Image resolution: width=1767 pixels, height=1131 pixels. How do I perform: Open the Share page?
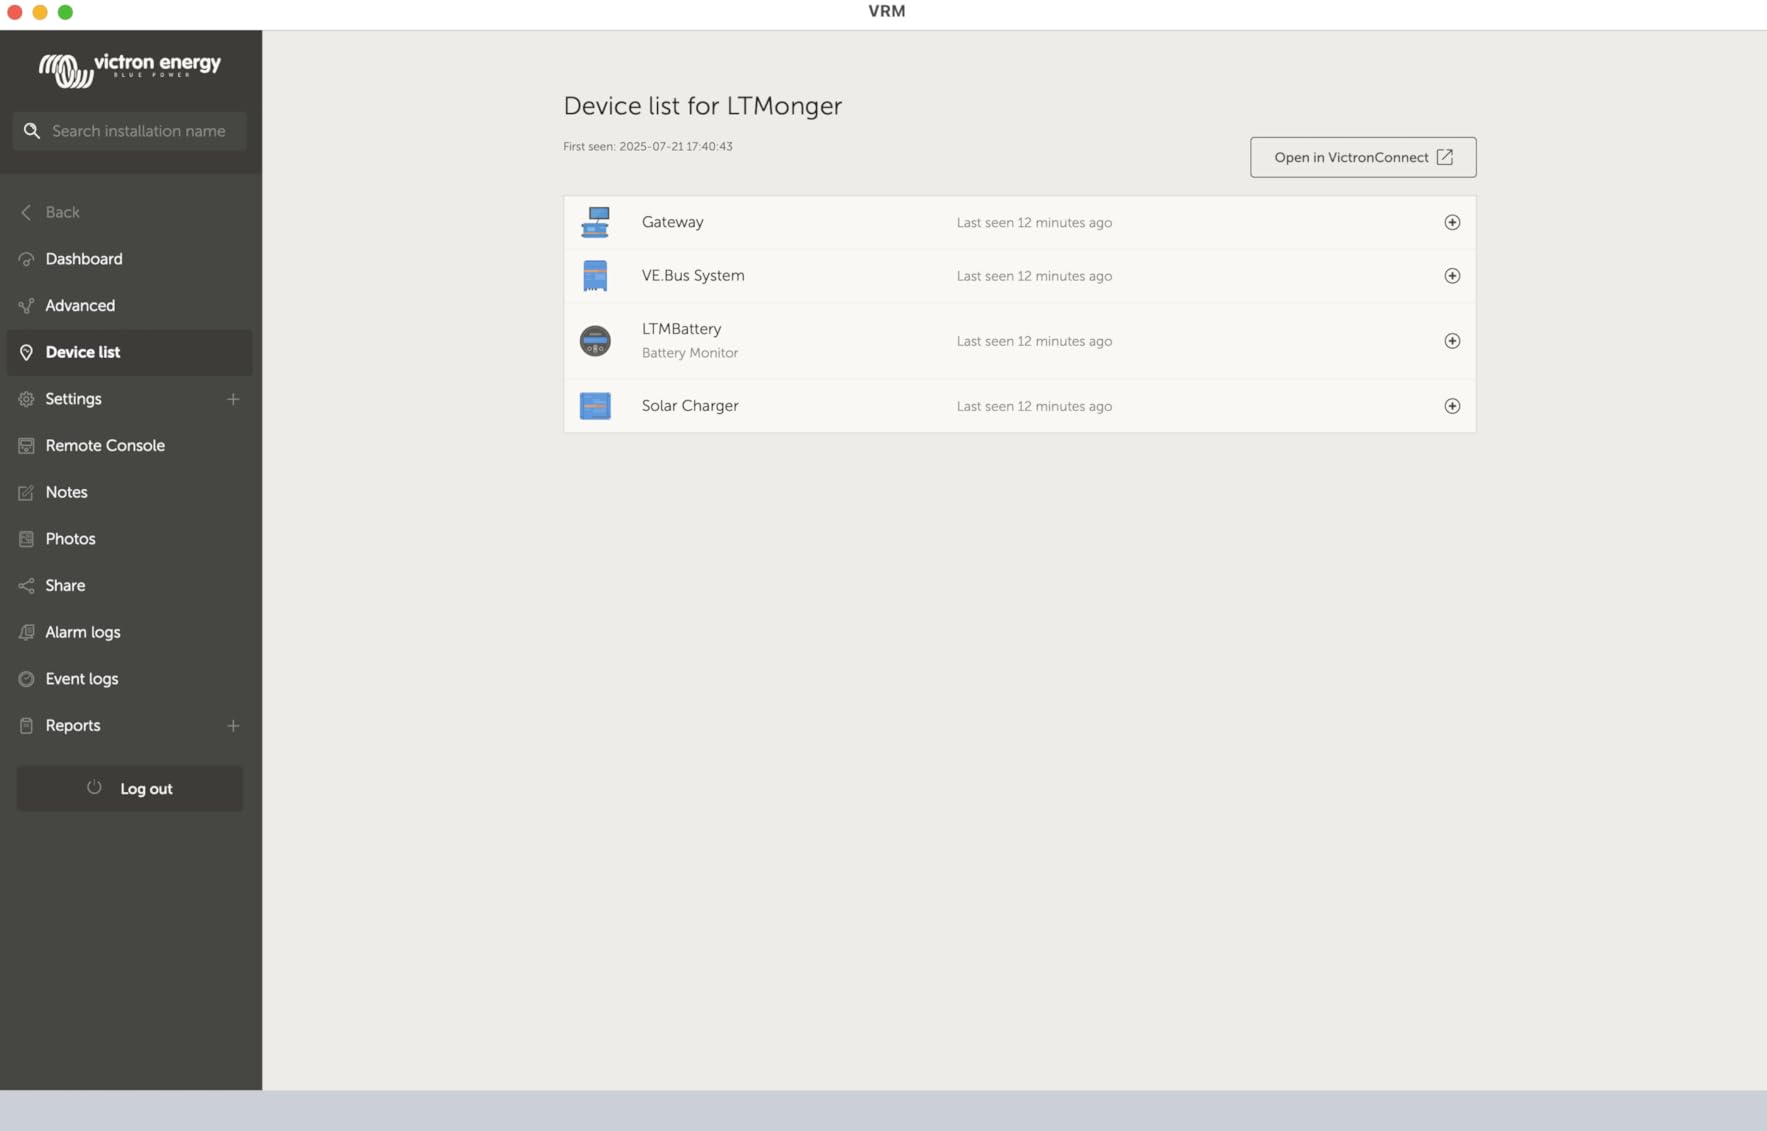130,586
